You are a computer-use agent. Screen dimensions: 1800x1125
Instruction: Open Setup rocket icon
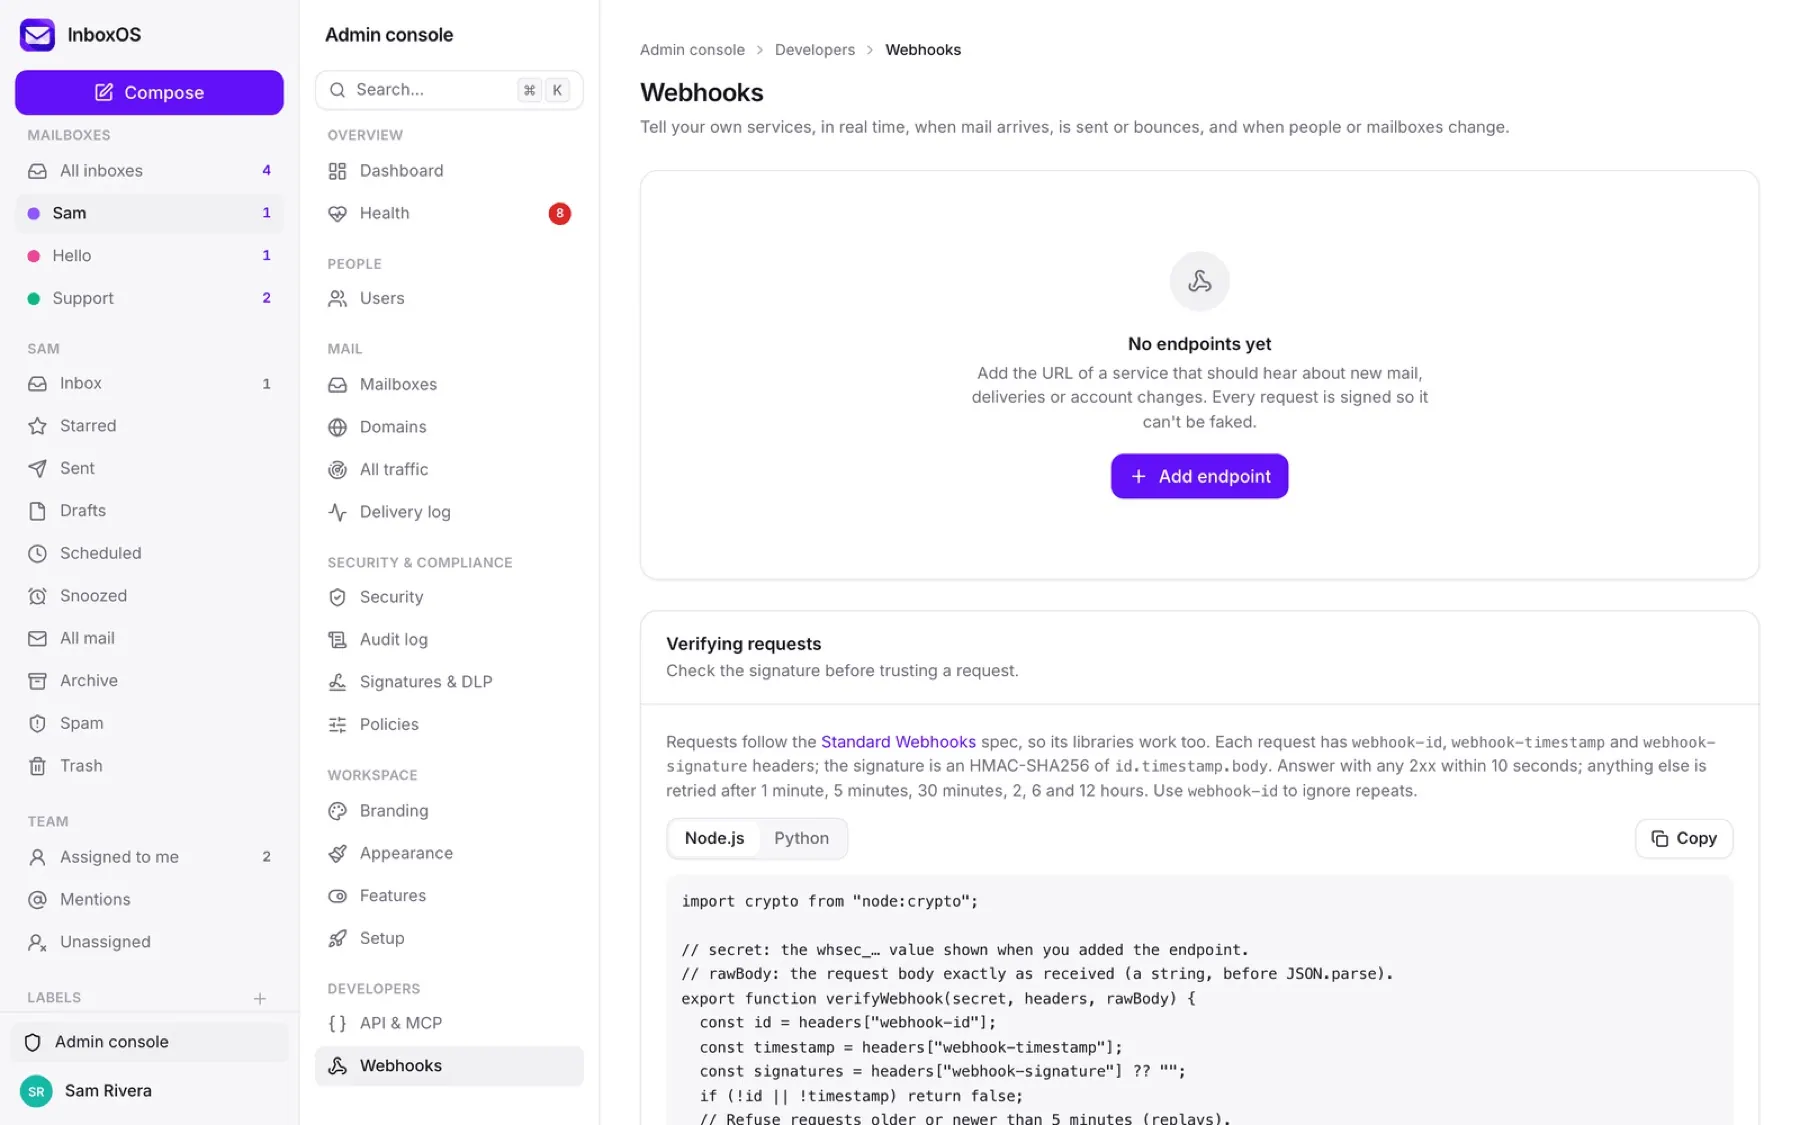(337, 938)
